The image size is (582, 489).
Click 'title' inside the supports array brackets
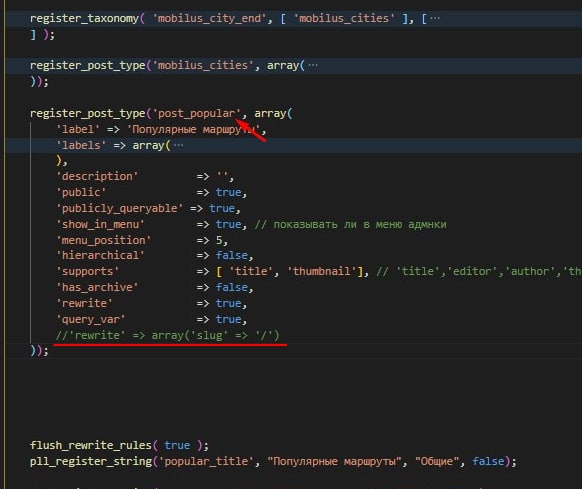251,271
